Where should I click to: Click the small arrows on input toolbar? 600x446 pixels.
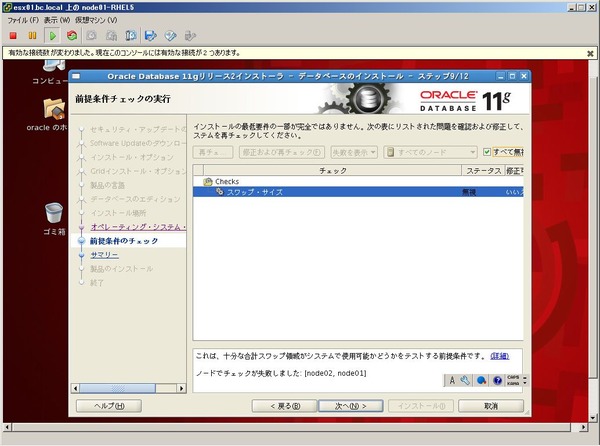525,380
